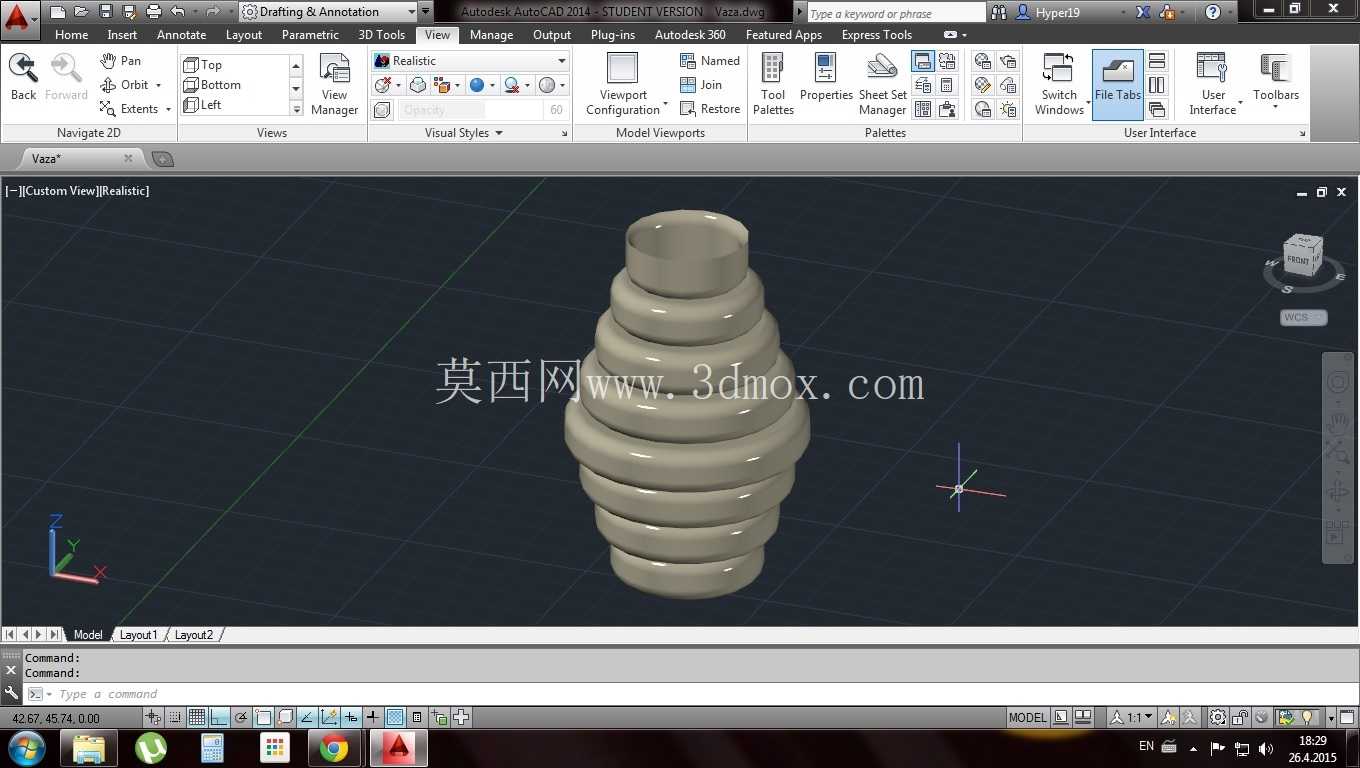Click the Save icon in quick access
This screenshot has height=768, width=1360.
(x=105, y=12)
